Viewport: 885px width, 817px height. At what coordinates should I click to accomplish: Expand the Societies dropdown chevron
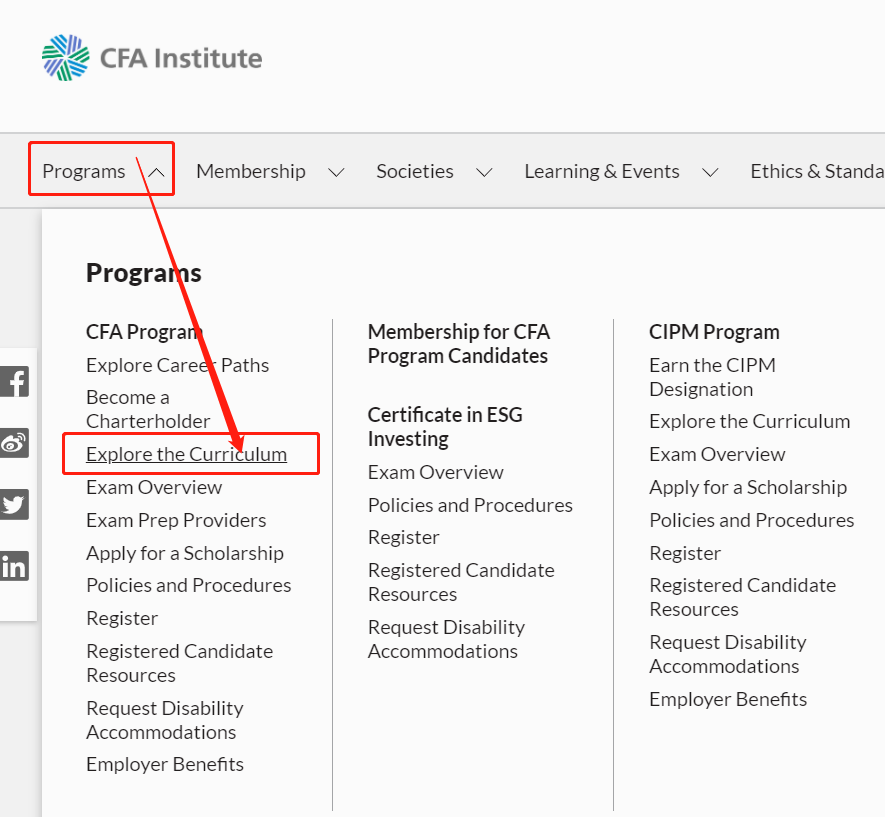click(484, 172)
